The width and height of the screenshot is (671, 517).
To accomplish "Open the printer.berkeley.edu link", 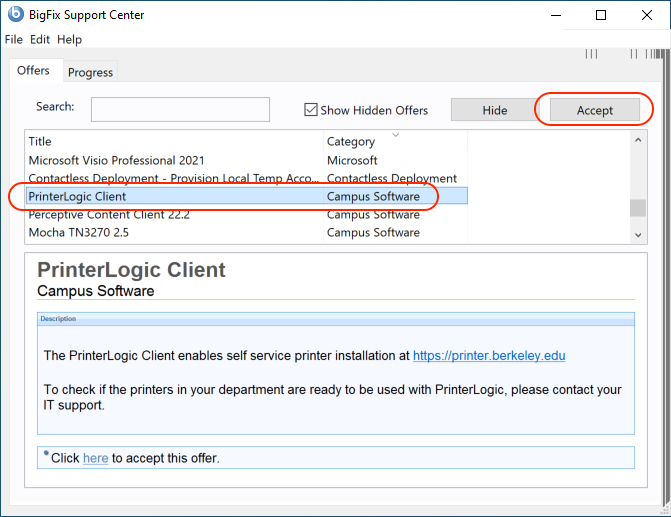I will click(489, 355).
